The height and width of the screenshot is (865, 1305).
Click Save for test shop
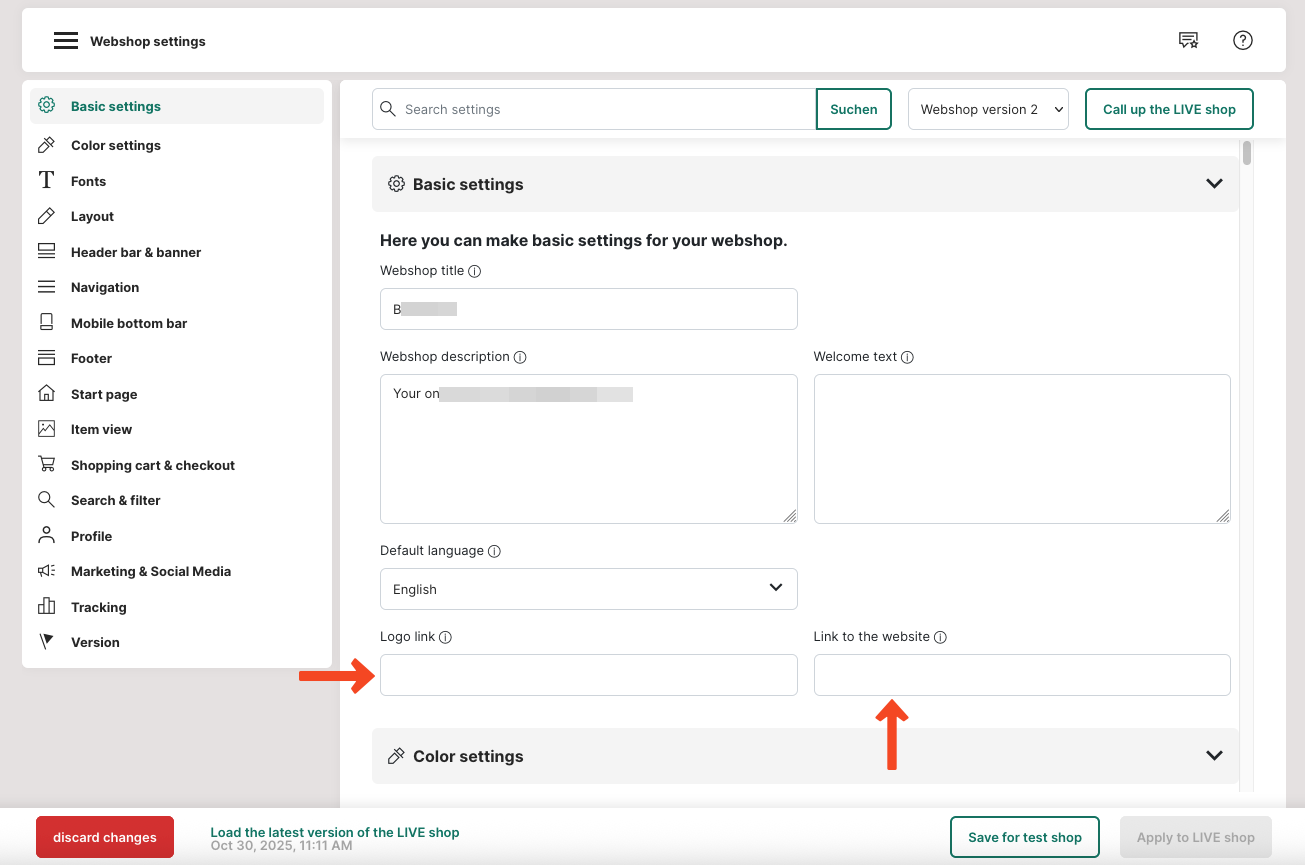(1024, 837)
